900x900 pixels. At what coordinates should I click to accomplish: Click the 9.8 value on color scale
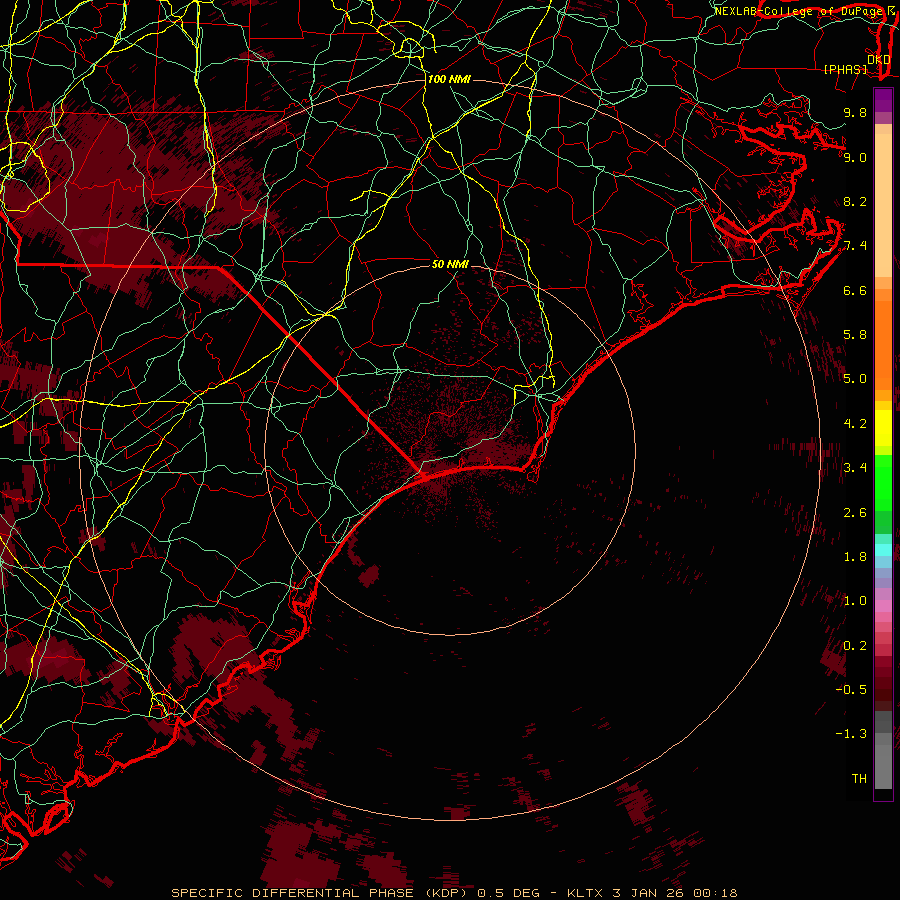click(x=855, y=112)
